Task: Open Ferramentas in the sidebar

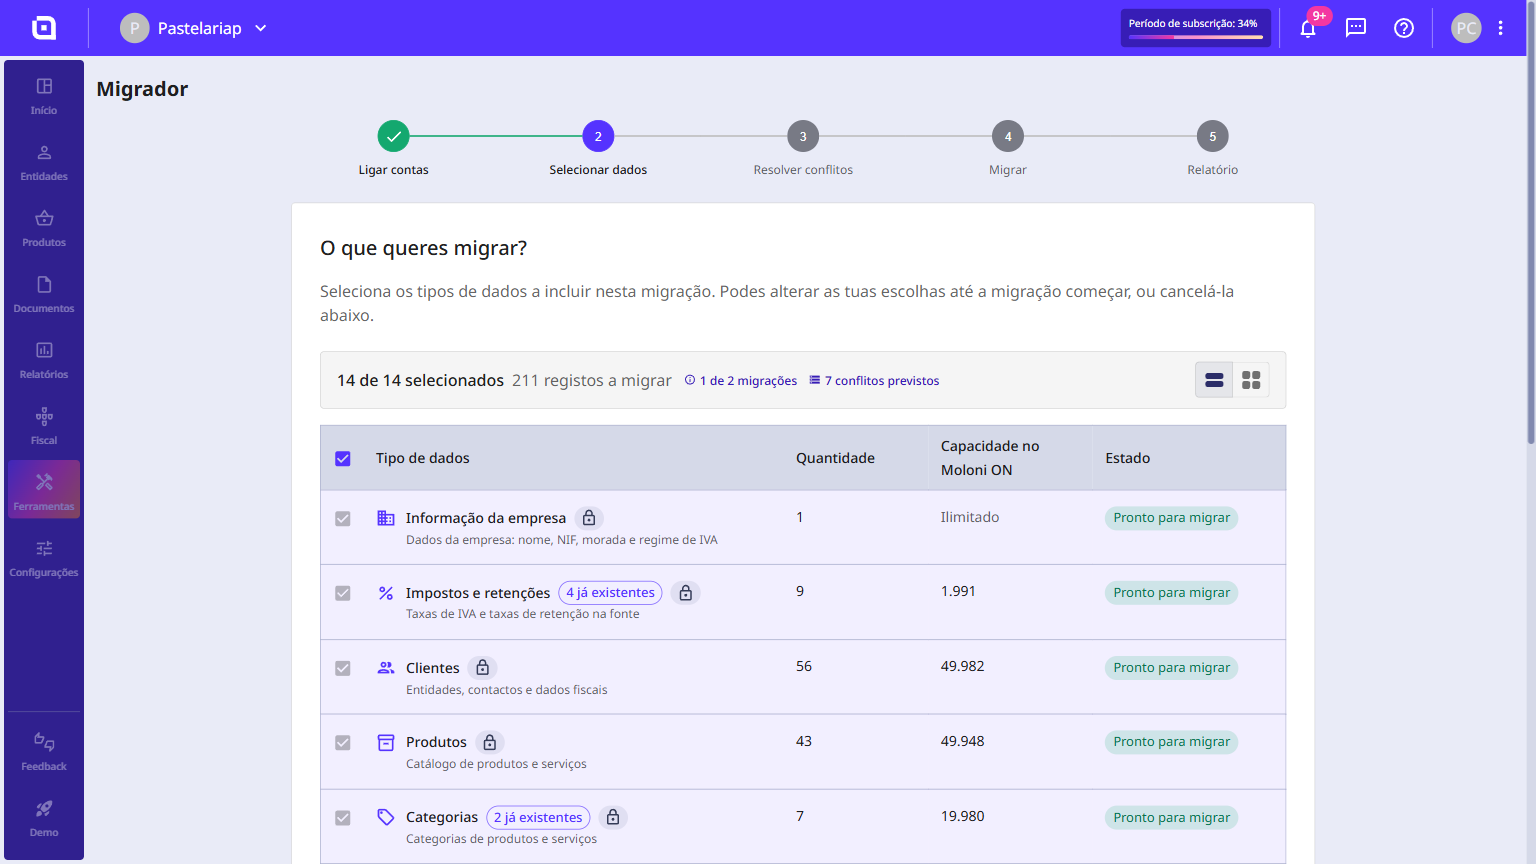Action: 44,490
